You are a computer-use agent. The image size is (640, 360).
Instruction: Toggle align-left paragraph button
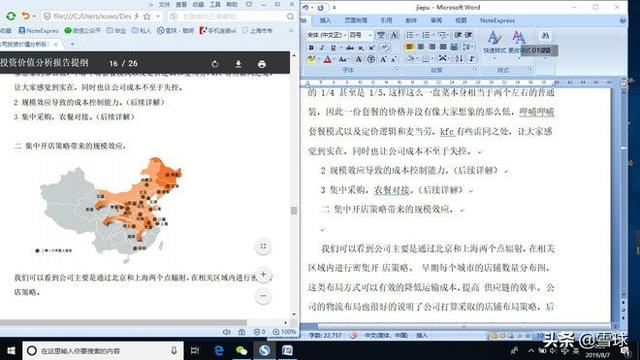coord(409,47)
